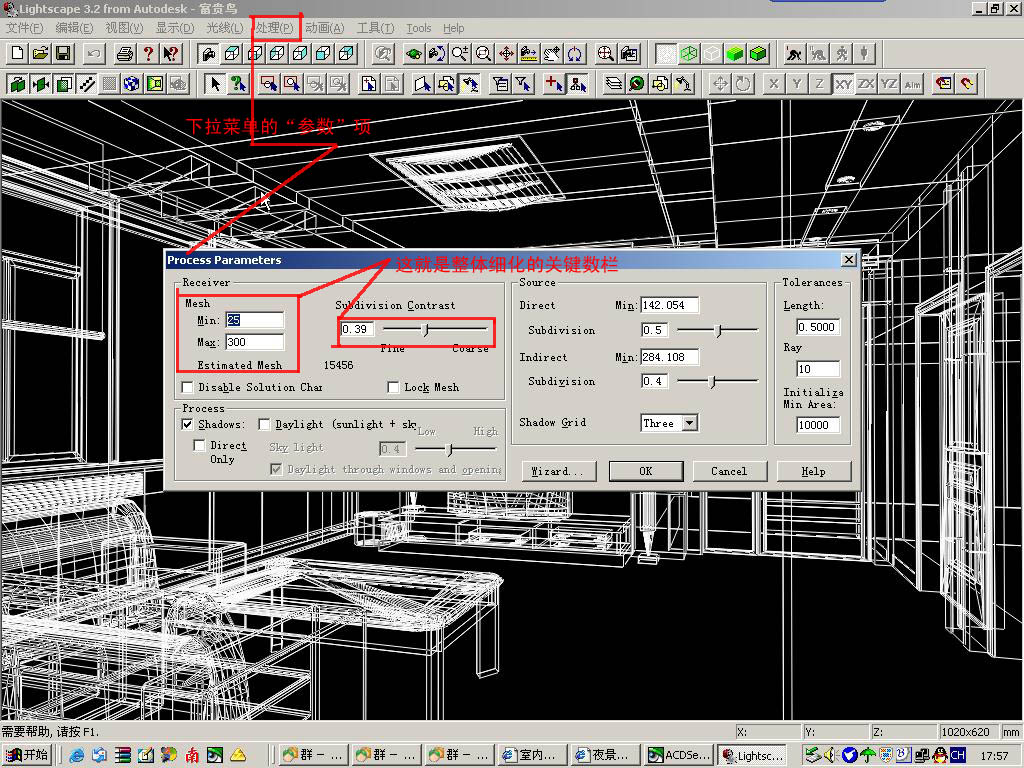
Task: Click the Subdivision Contrast slider handle
Action: pos(426,329)
